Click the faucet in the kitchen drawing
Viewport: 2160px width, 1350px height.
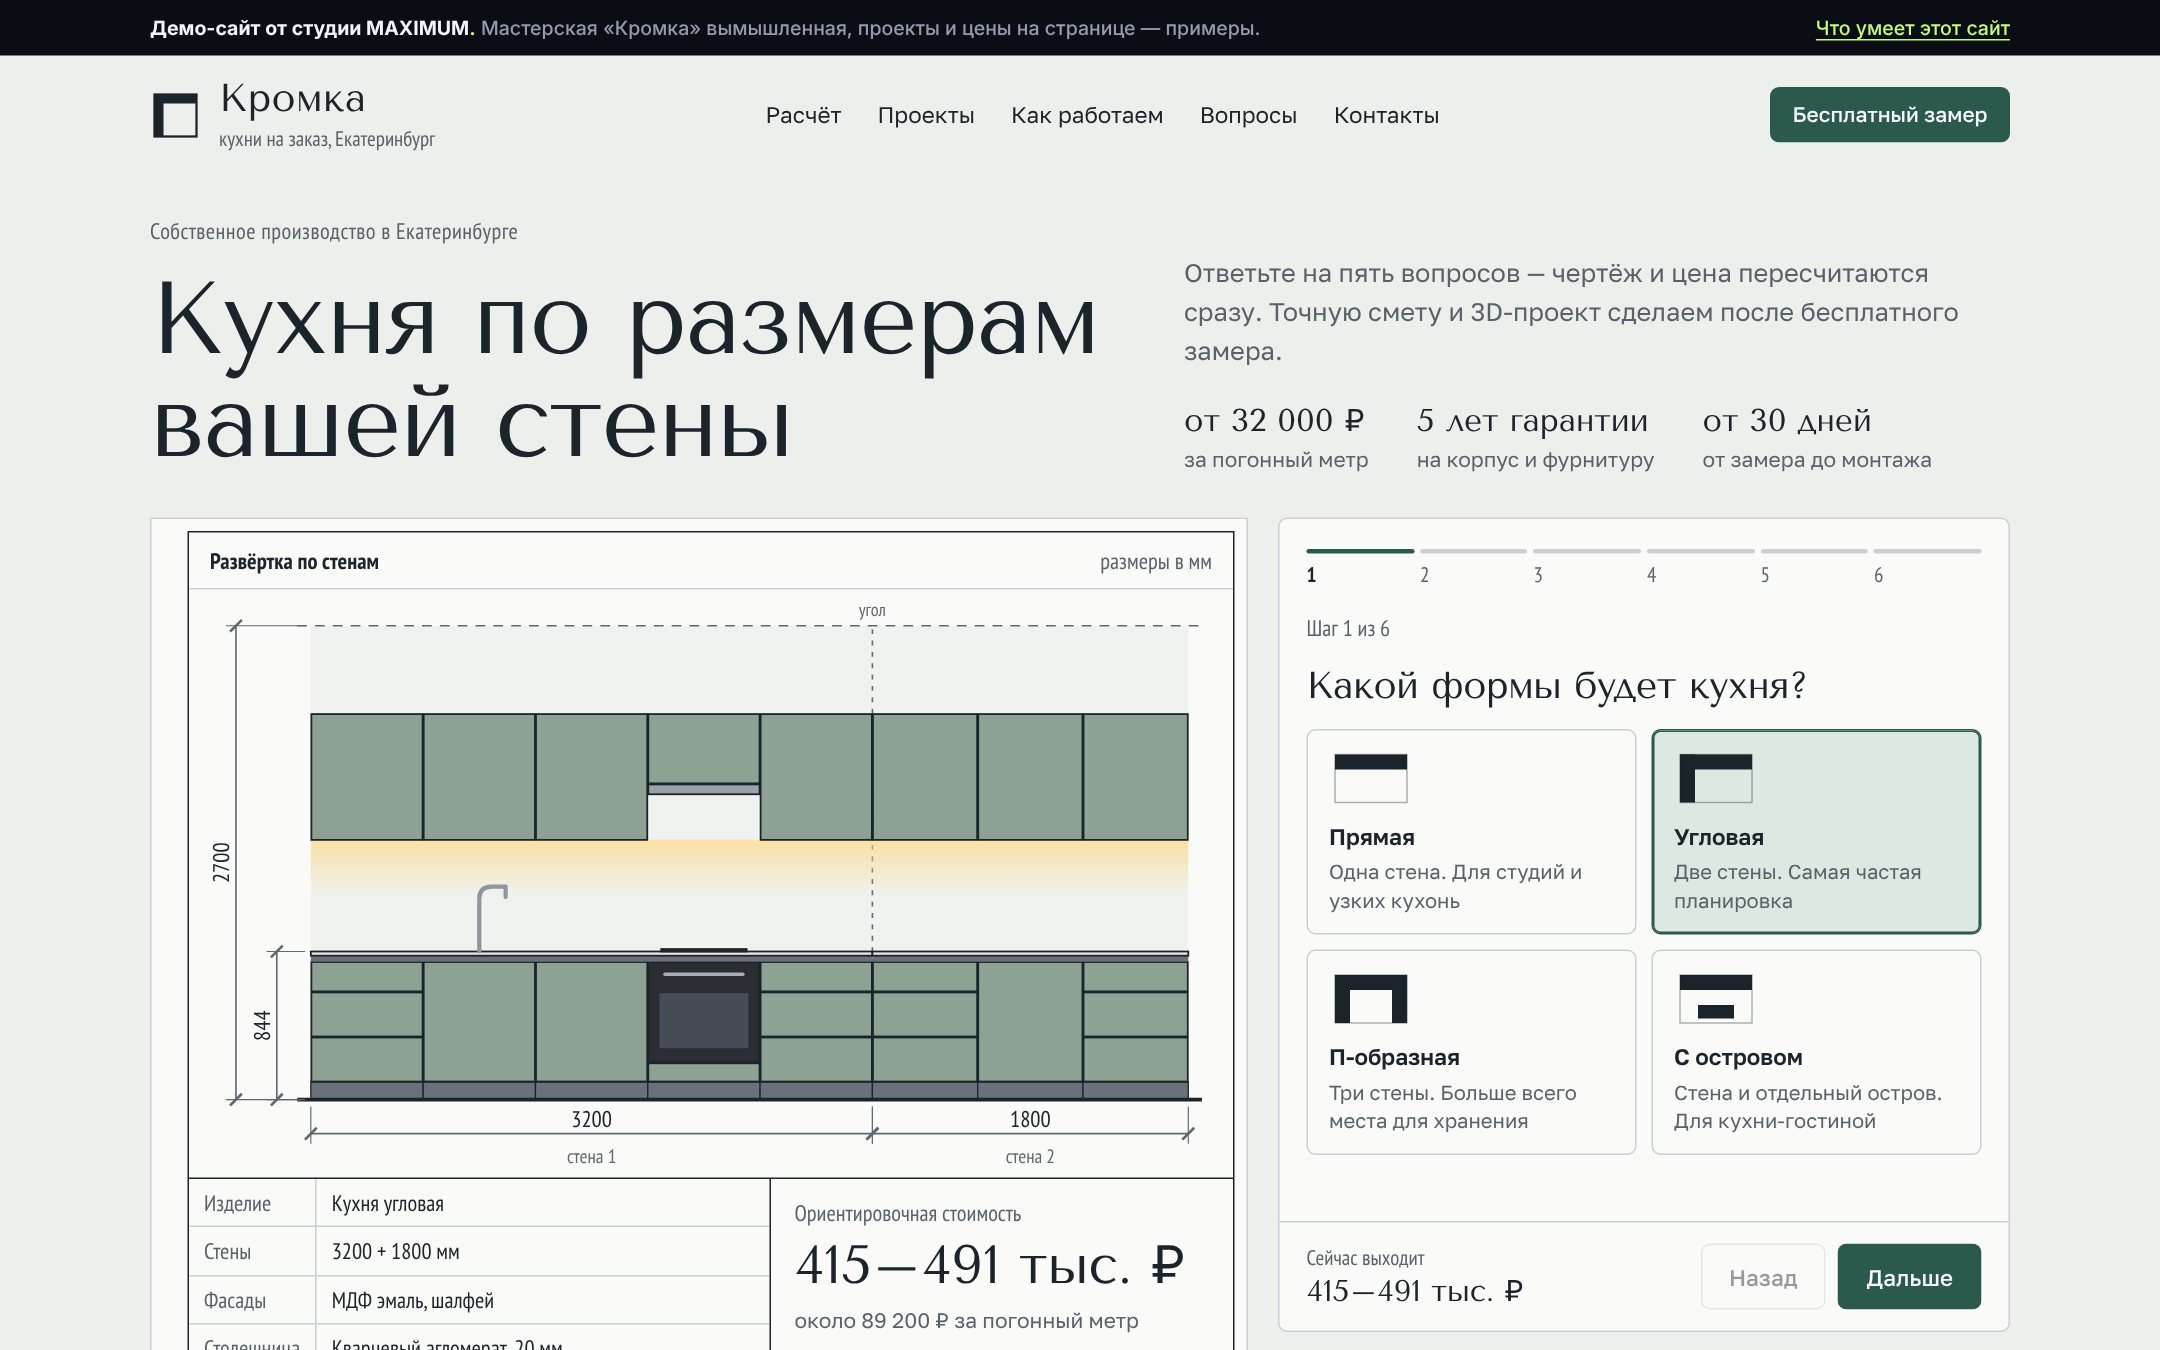(491, 917)
